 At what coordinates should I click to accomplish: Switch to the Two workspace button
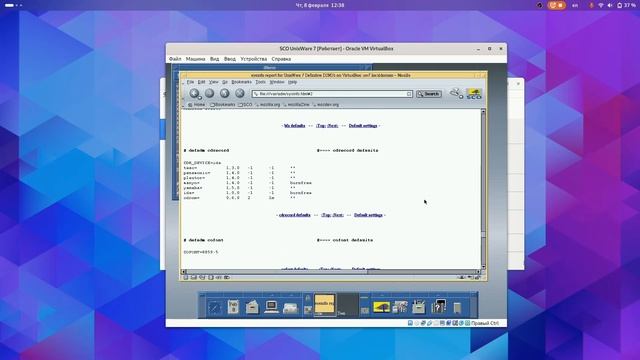pos(347,305)
